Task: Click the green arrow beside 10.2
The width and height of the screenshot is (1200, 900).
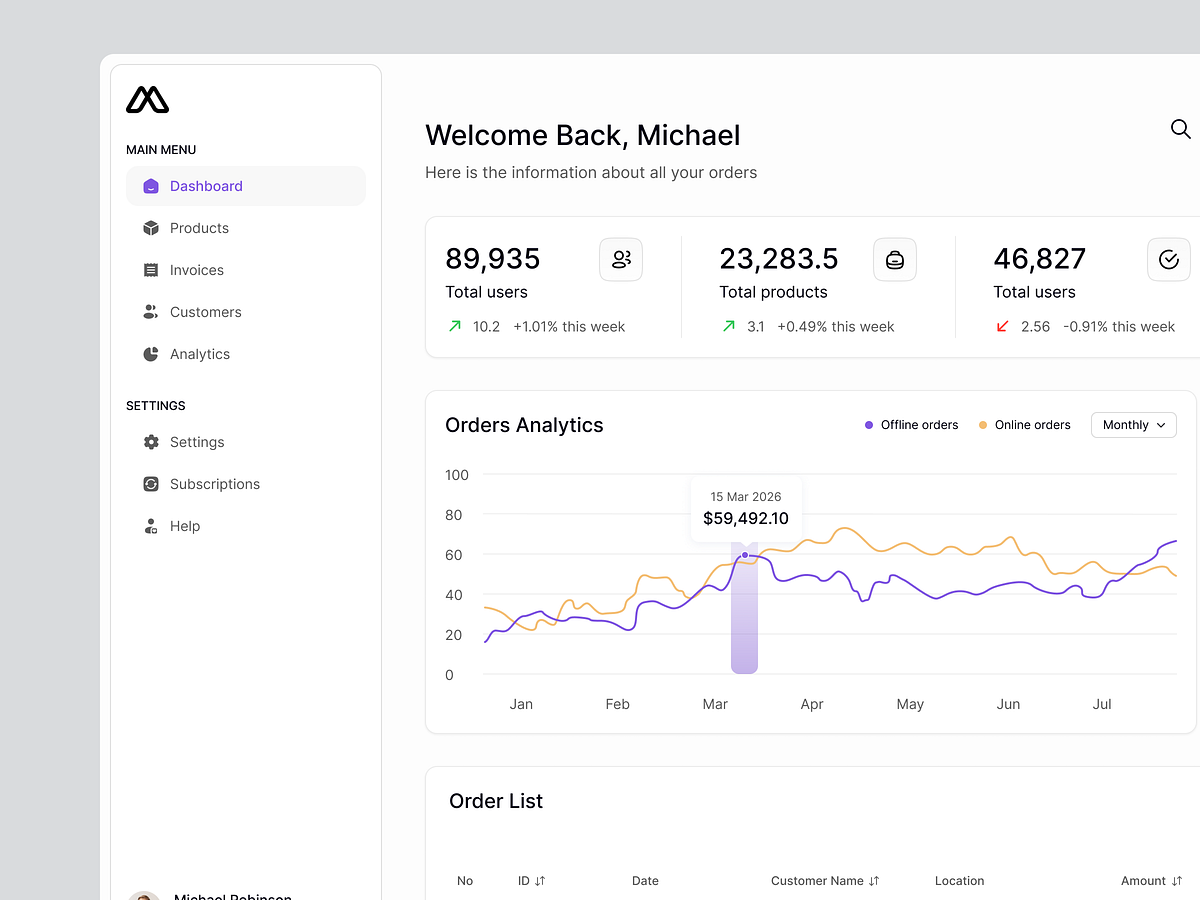Action: tap(455, 326)
